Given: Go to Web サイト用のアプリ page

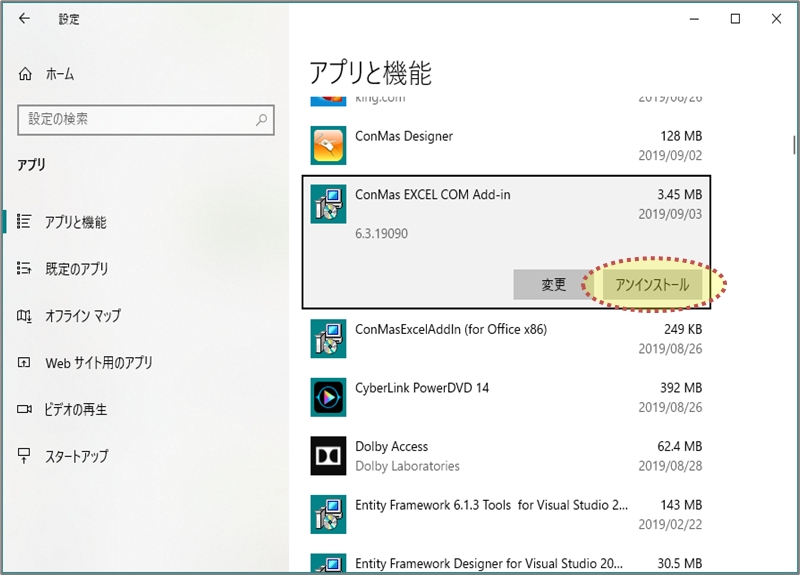Looking at the screenshot, I should pyautogui.click(x=98, y=363).
